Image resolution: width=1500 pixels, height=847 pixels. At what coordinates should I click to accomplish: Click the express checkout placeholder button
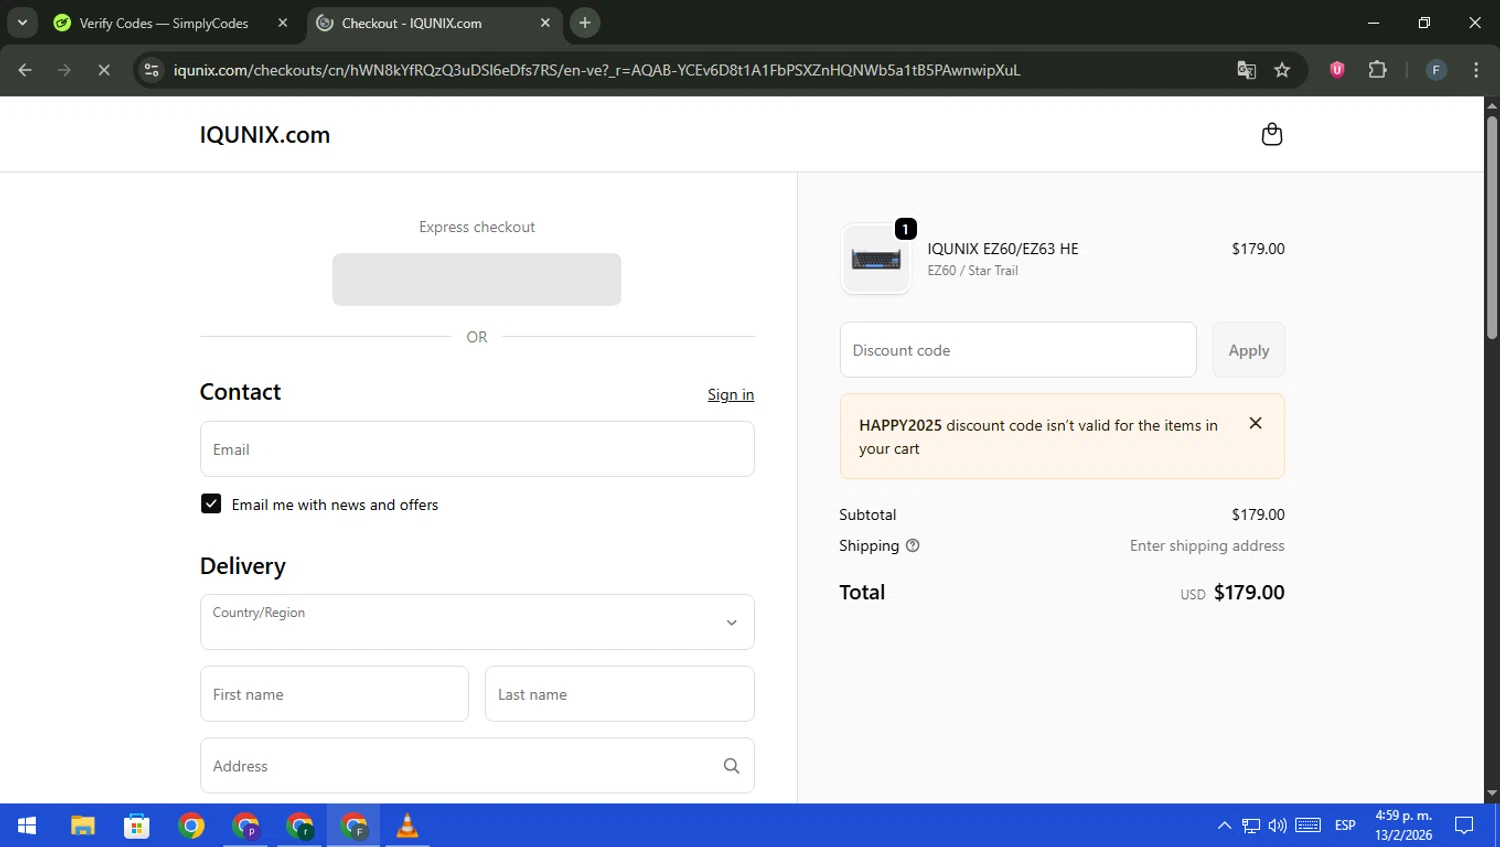(x=477, y=279)
